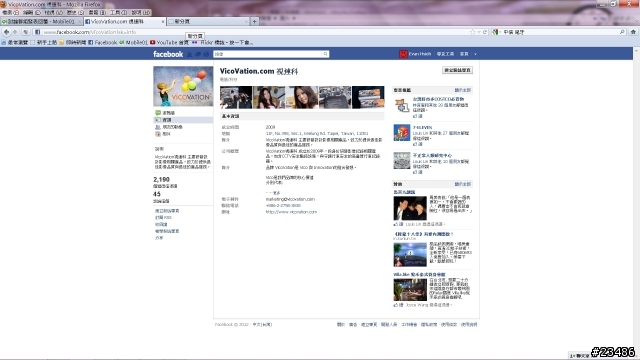Click the magnifier in Firefox search box
Viewport: 640px width, 360px height.
622,32
